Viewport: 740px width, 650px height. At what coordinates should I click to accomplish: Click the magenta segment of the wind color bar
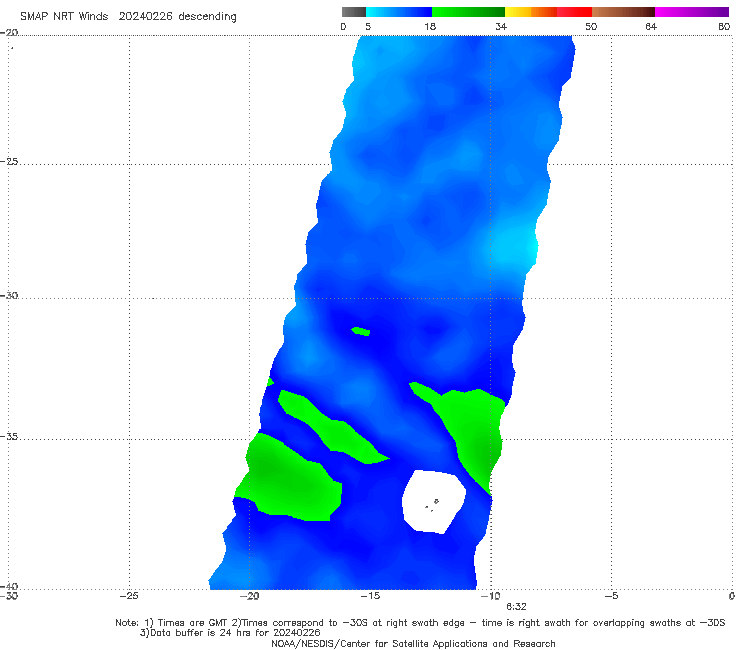pos(692,12)
